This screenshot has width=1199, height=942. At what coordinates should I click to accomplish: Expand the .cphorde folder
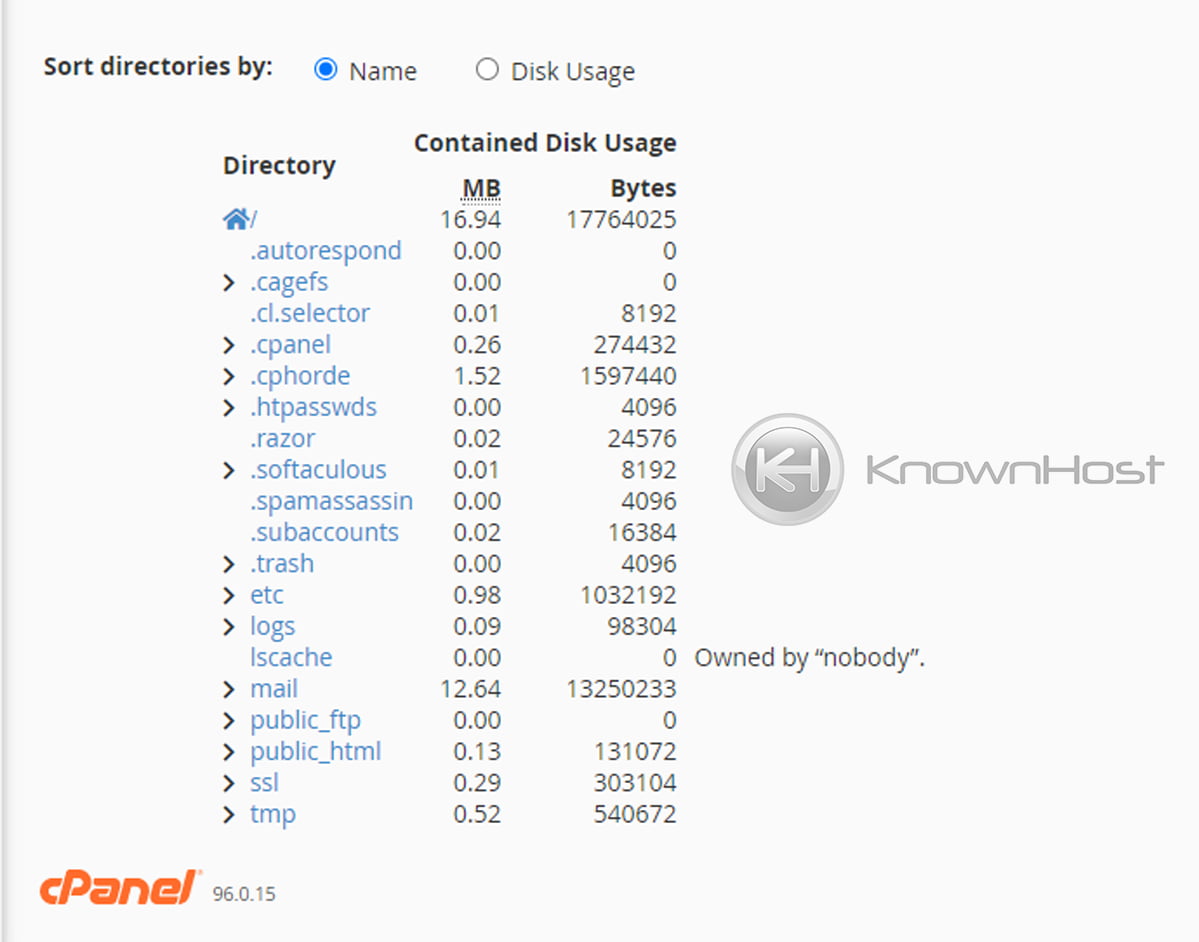point(229,375)
